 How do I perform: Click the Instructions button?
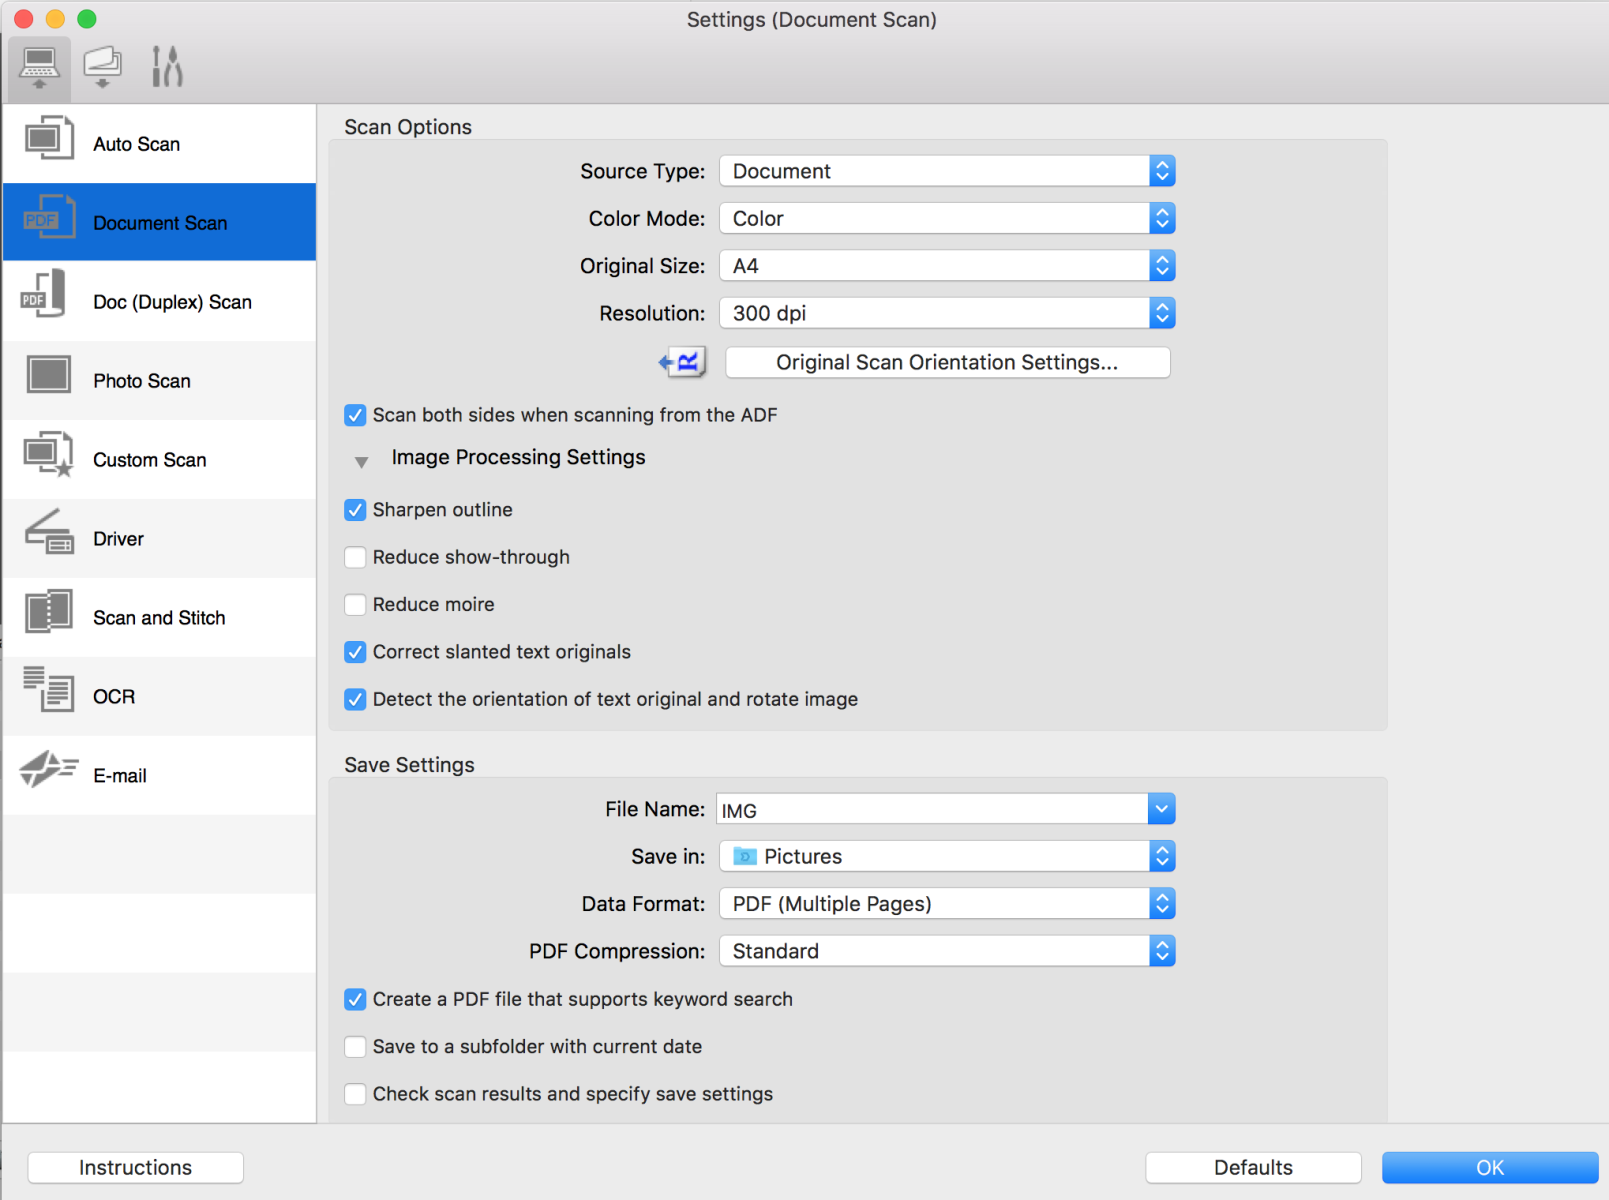point(136,1167)
